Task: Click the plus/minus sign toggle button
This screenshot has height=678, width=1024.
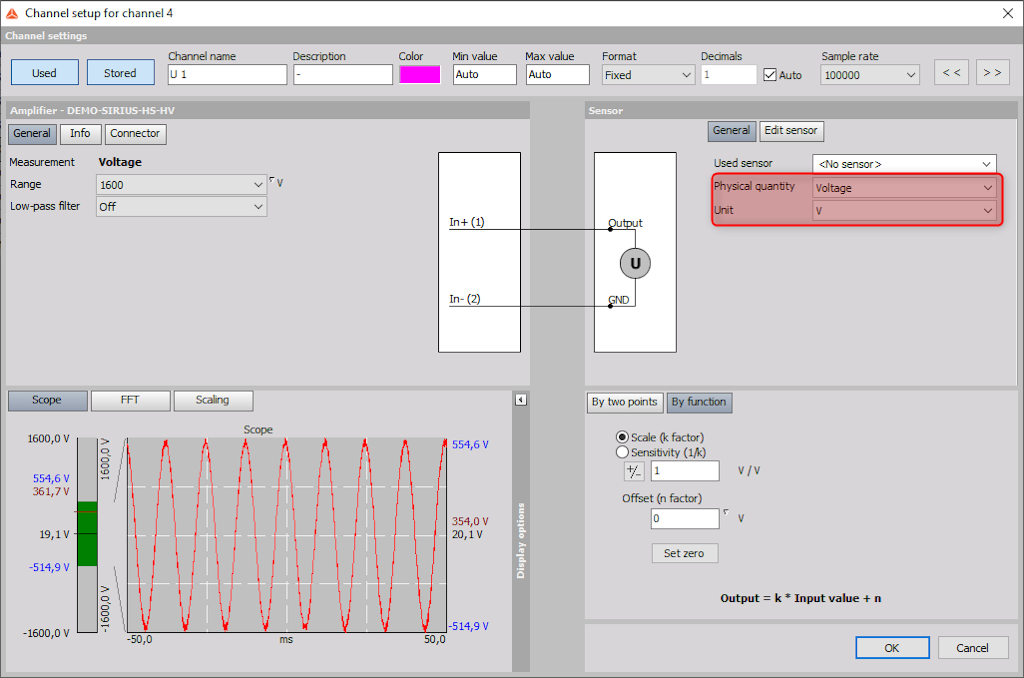Action: point(633,470)
